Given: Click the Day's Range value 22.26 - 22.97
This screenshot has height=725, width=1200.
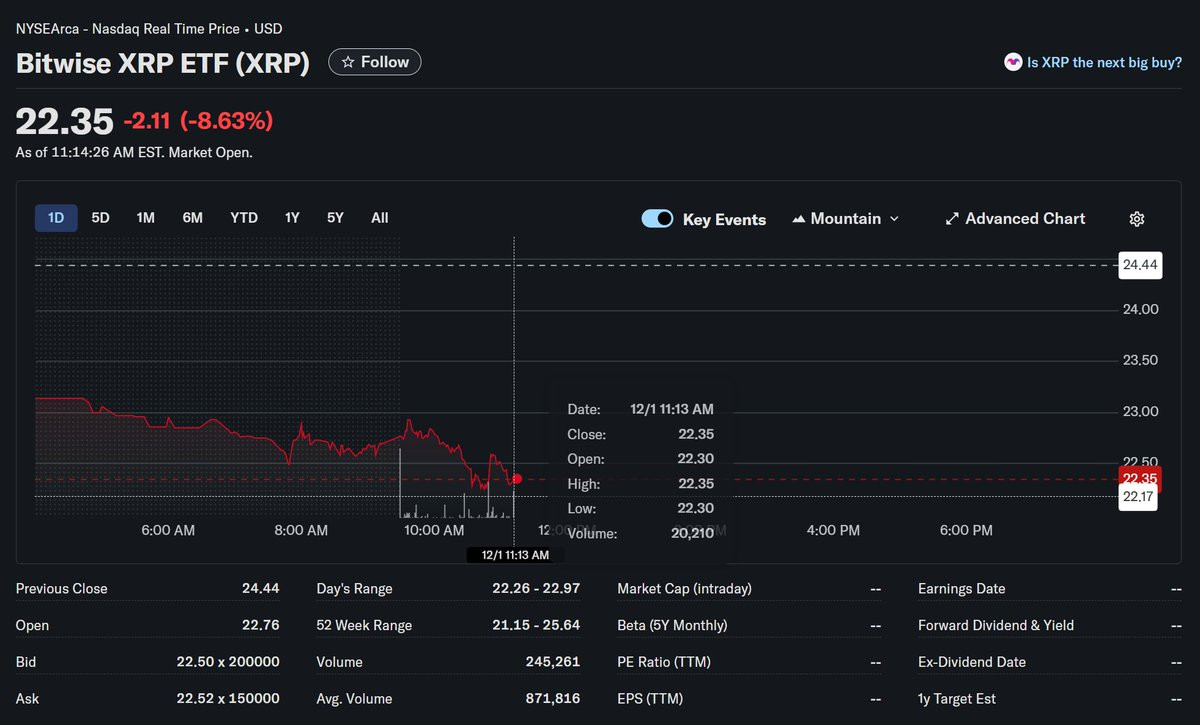Looking at the screenshot, I should [x=536, y=589].
